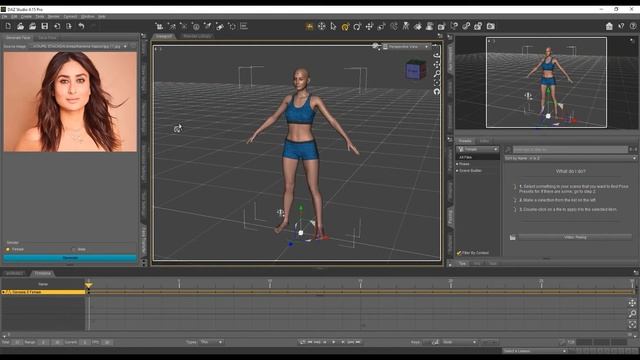Open the File menu
This screenshot has height=360, width=640.
click(4, 17)
